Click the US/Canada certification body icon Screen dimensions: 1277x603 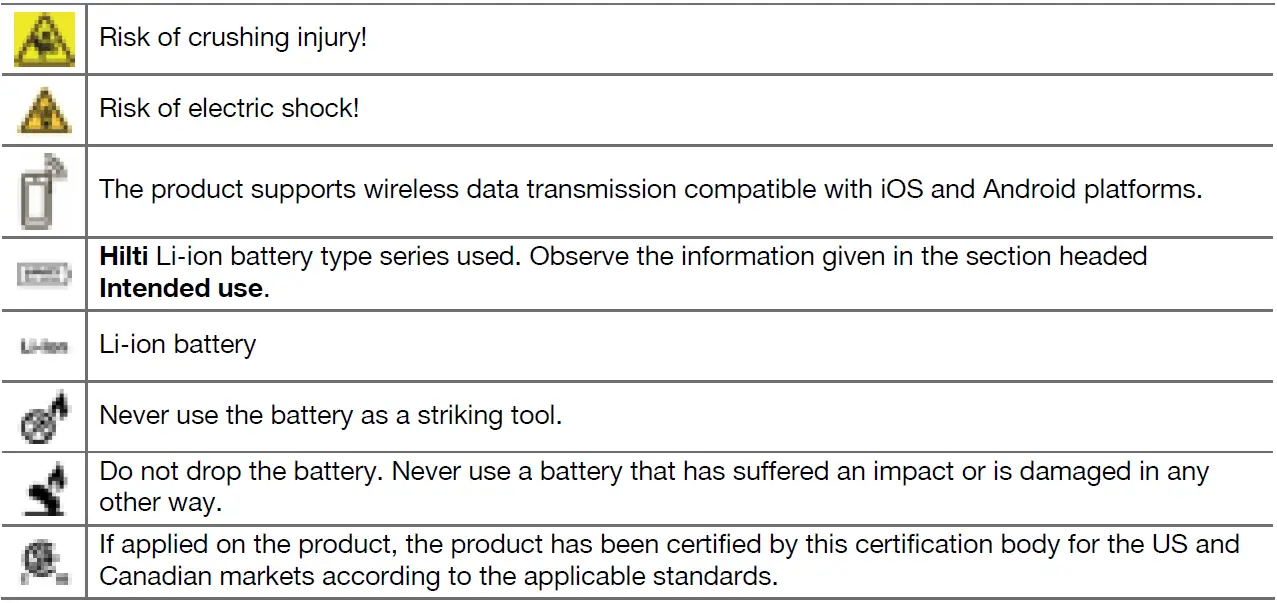[44, 561]
